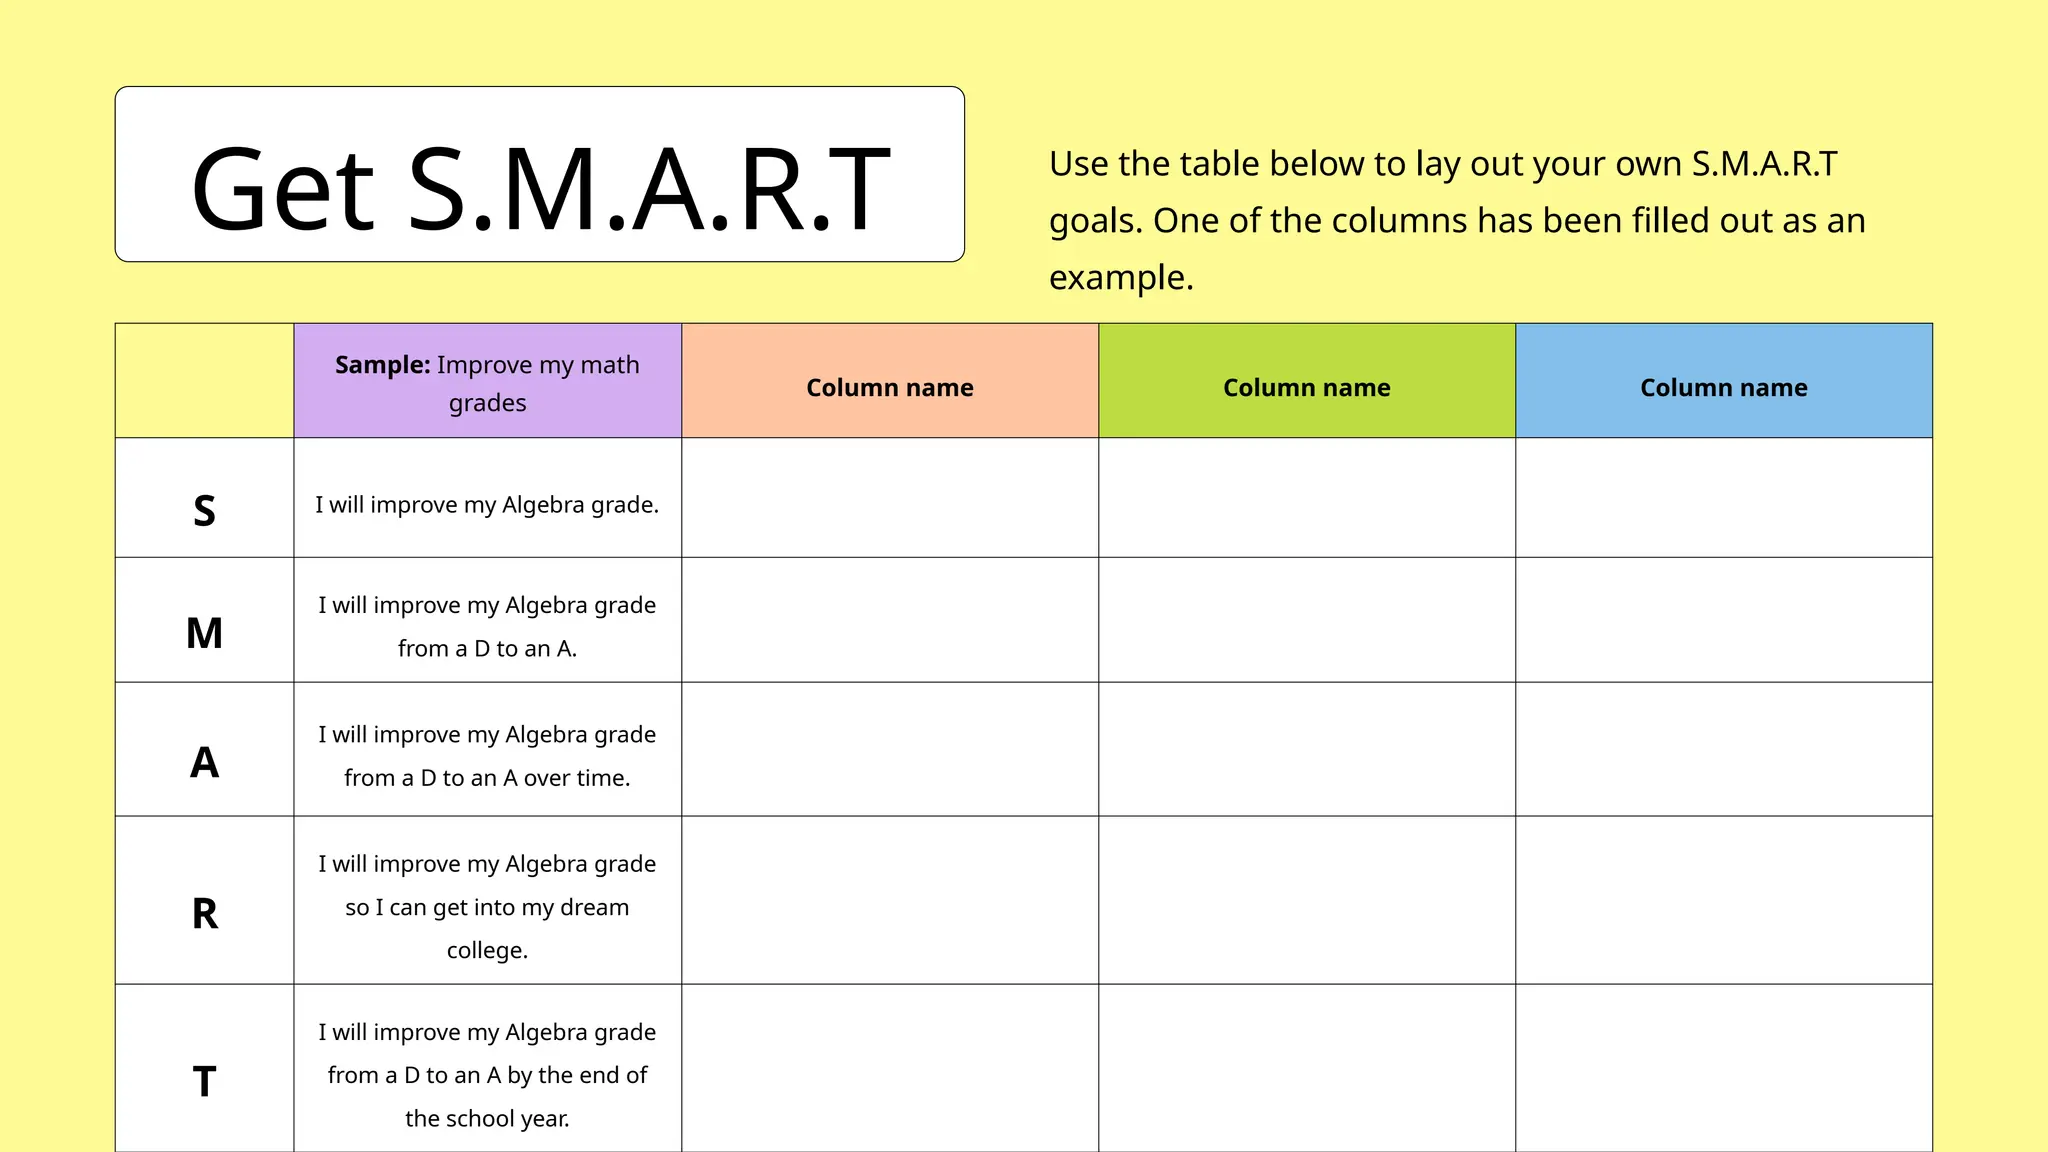This screenshot has width=2048, height=1152.
Task: Select the 'from a D to an A.' sample cell
Action: pyautogui.click(x=488, y=620)
